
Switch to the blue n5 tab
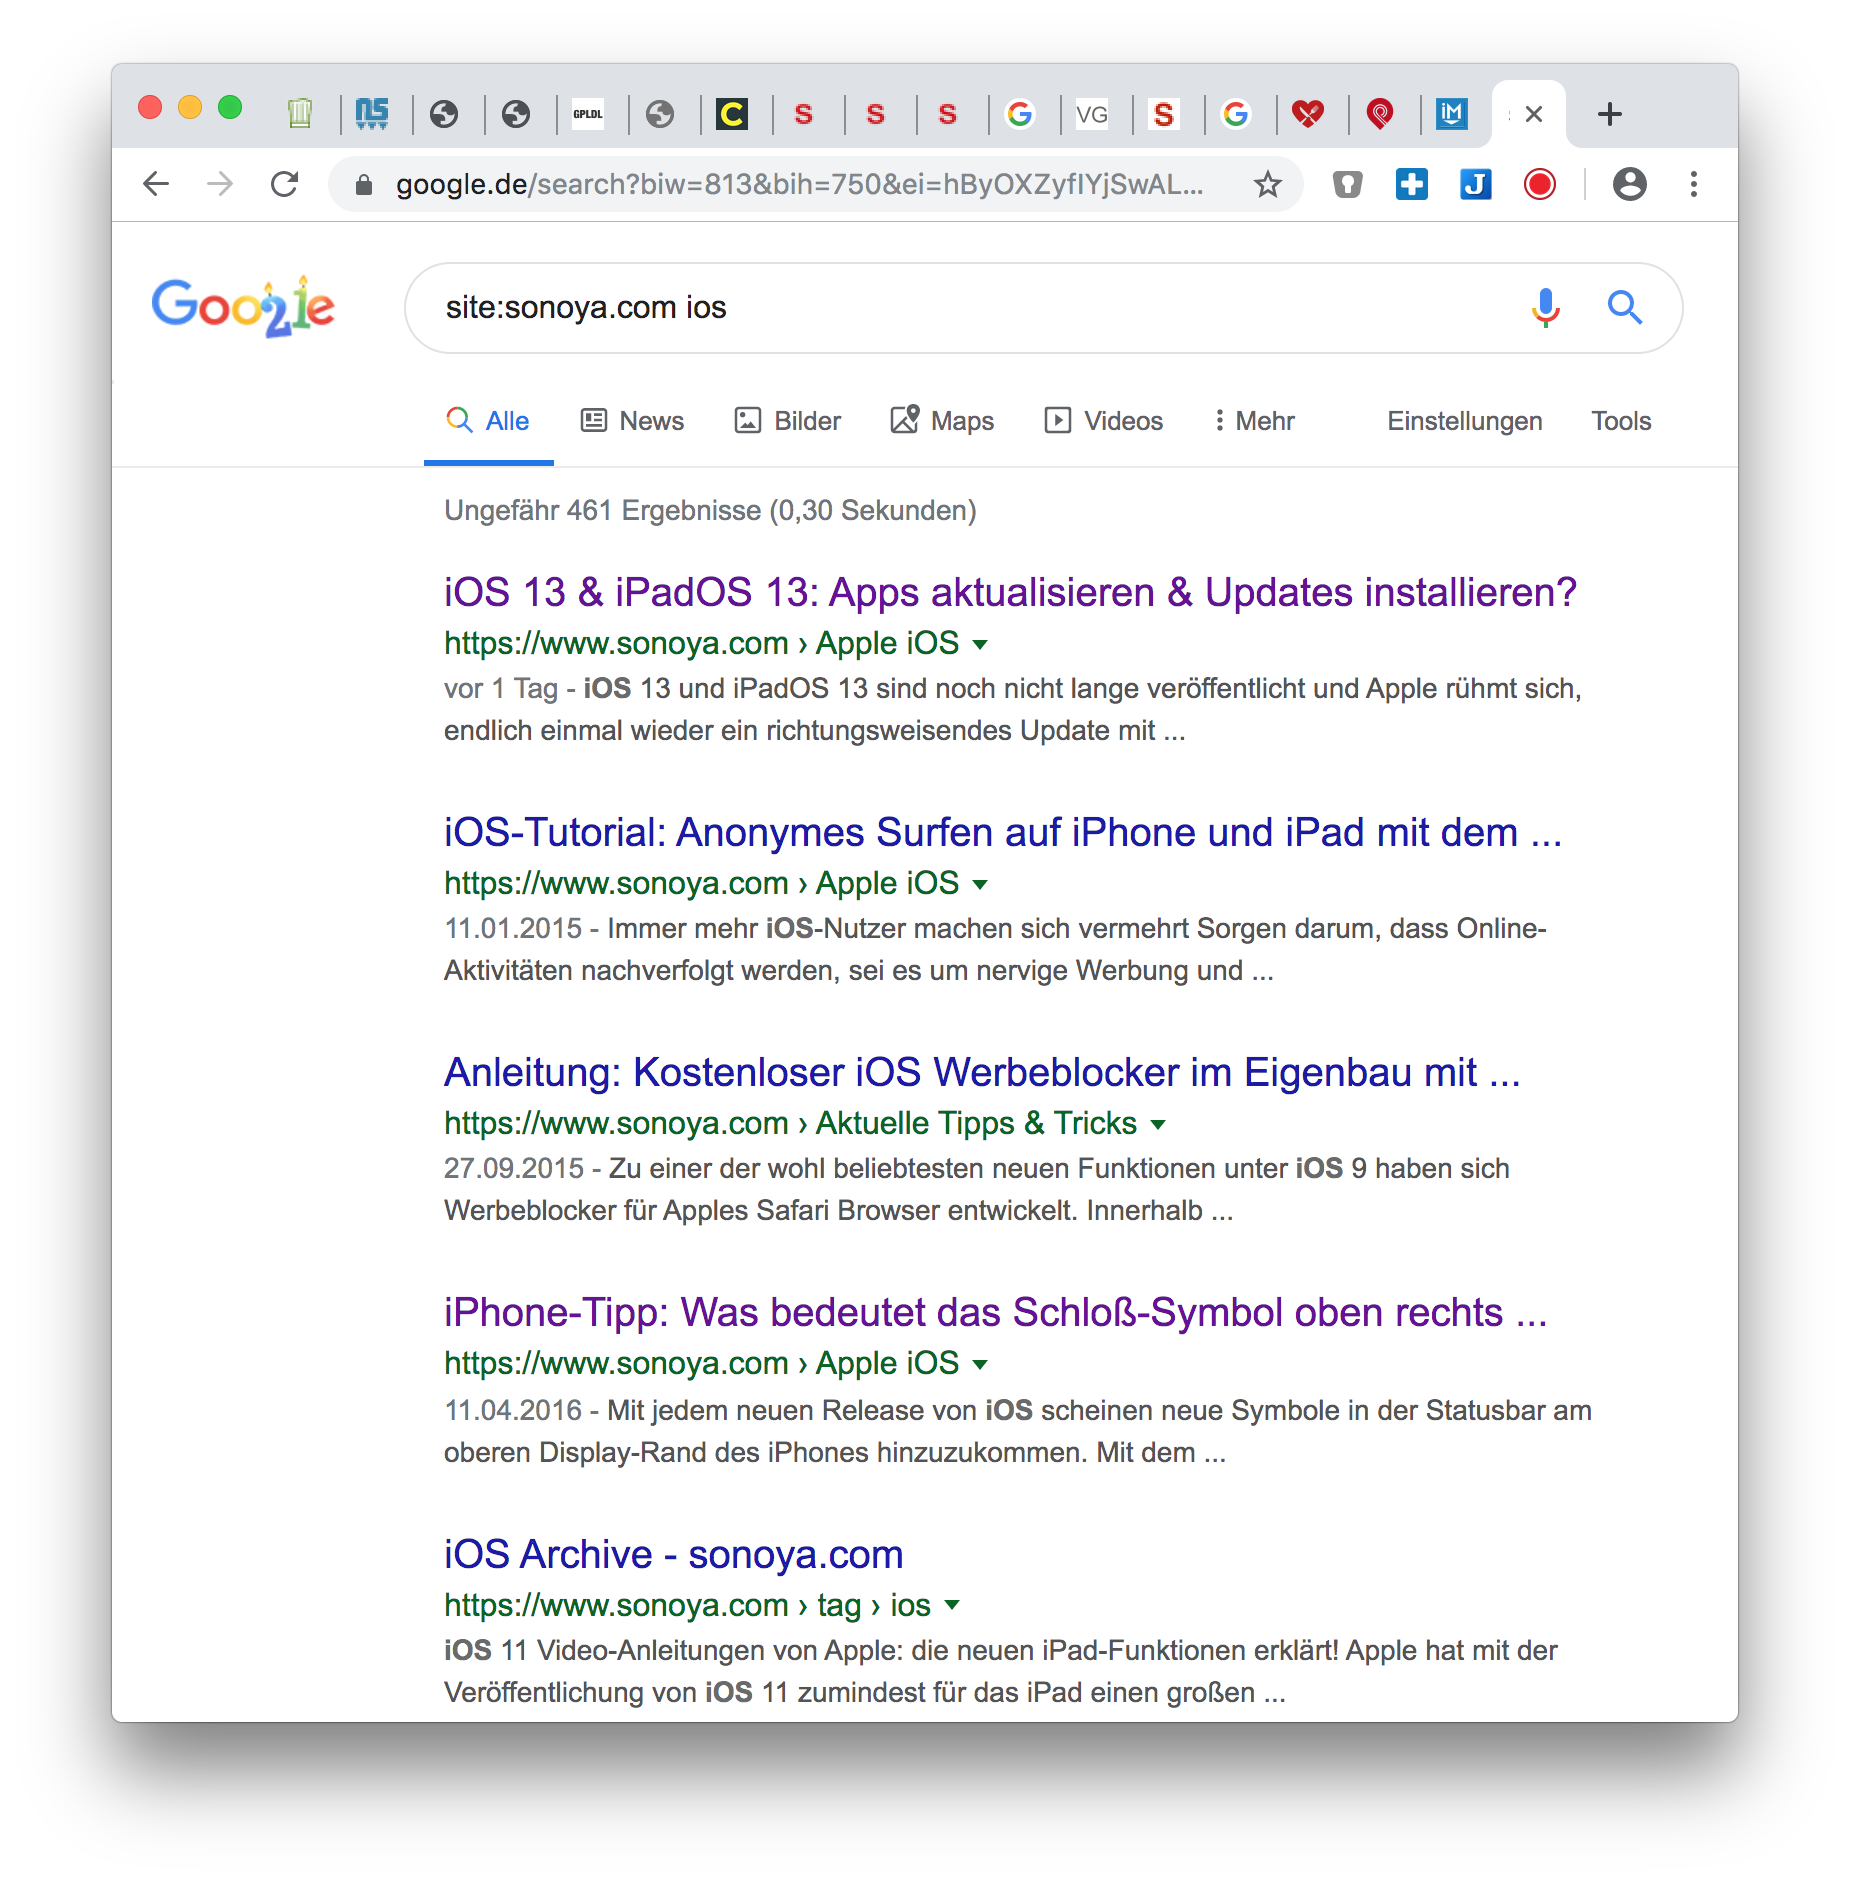(372, 114)
